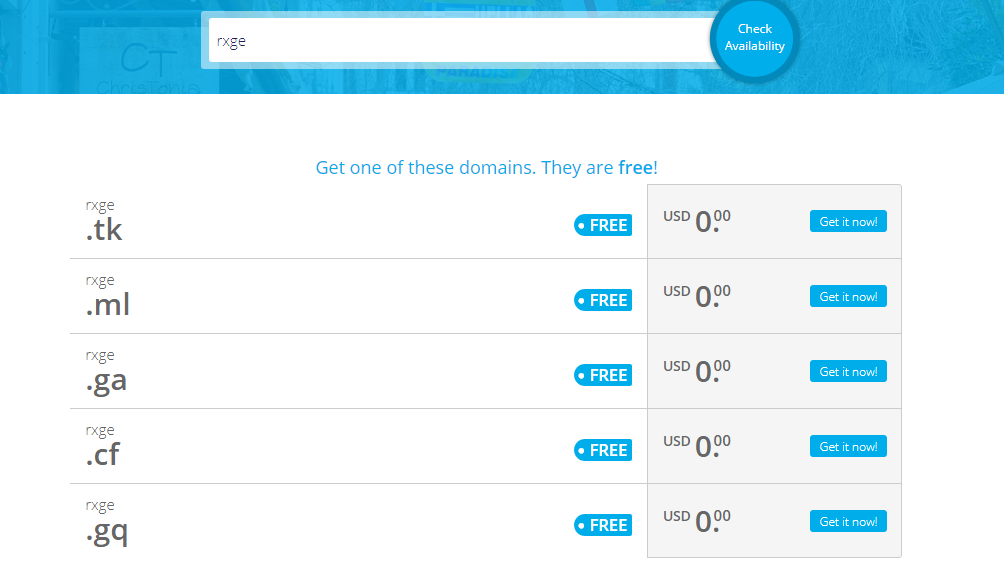
Task: Select the rxge .tk domain name
Action: coord(104,221)
